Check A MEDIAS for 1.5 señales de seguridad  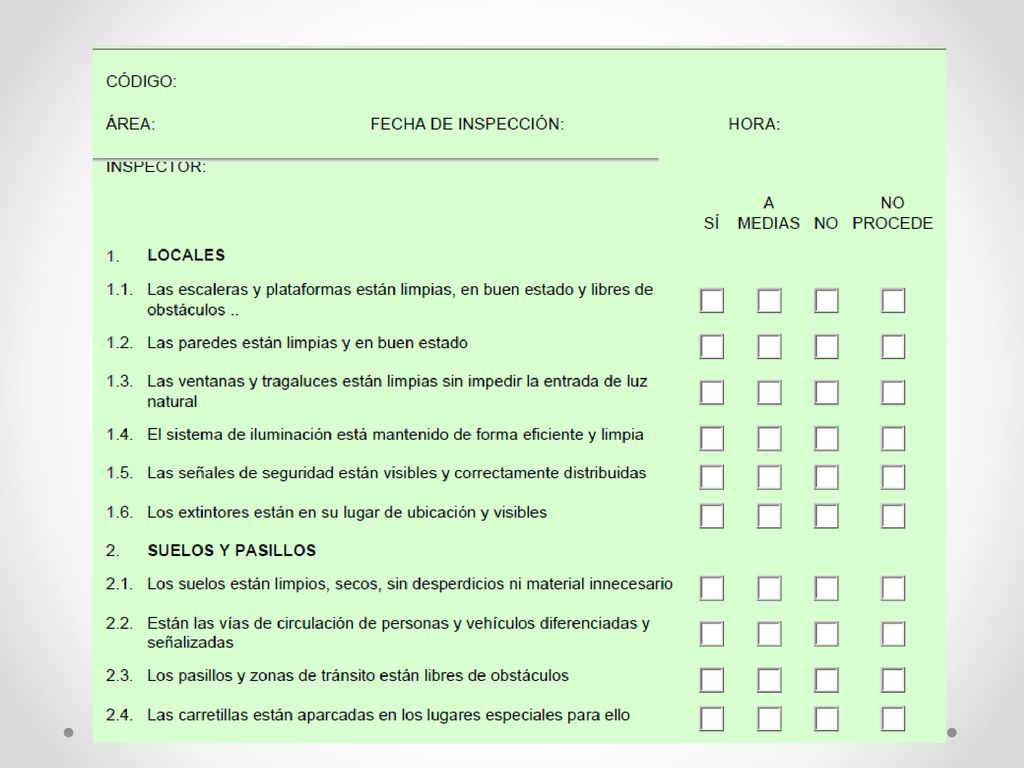point(769,477)
